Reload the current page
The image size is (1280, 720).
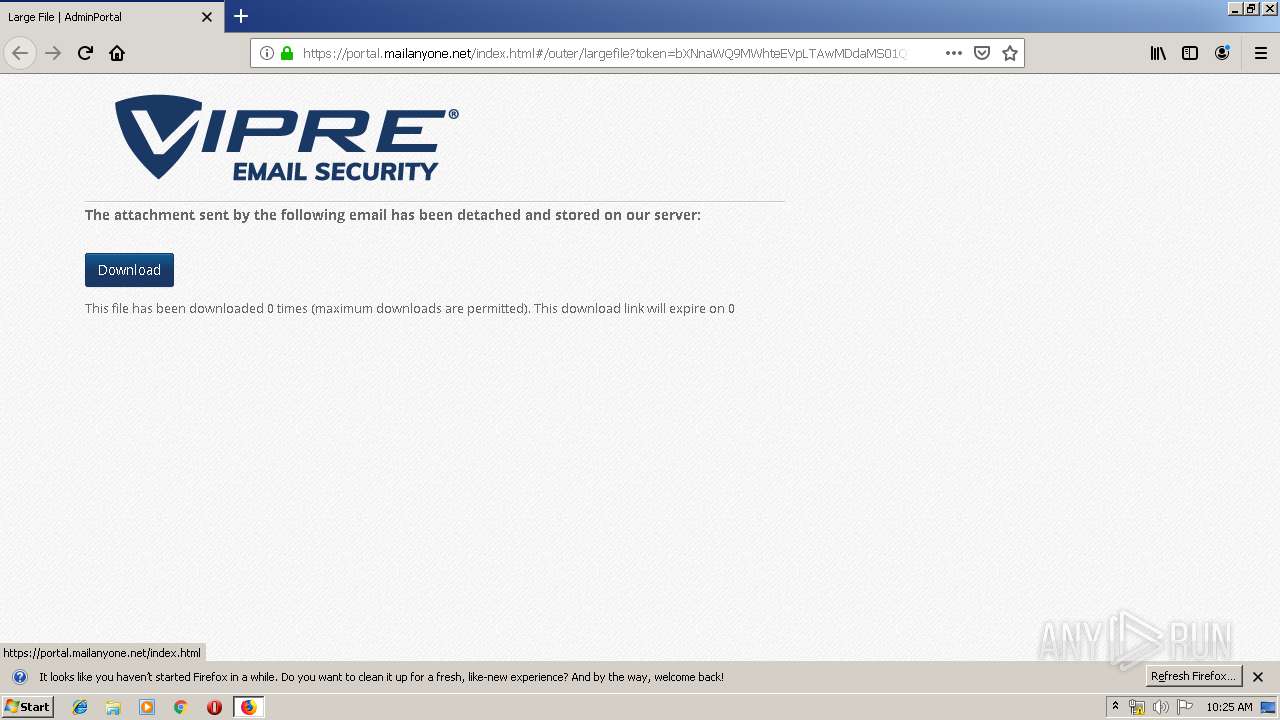85,53
